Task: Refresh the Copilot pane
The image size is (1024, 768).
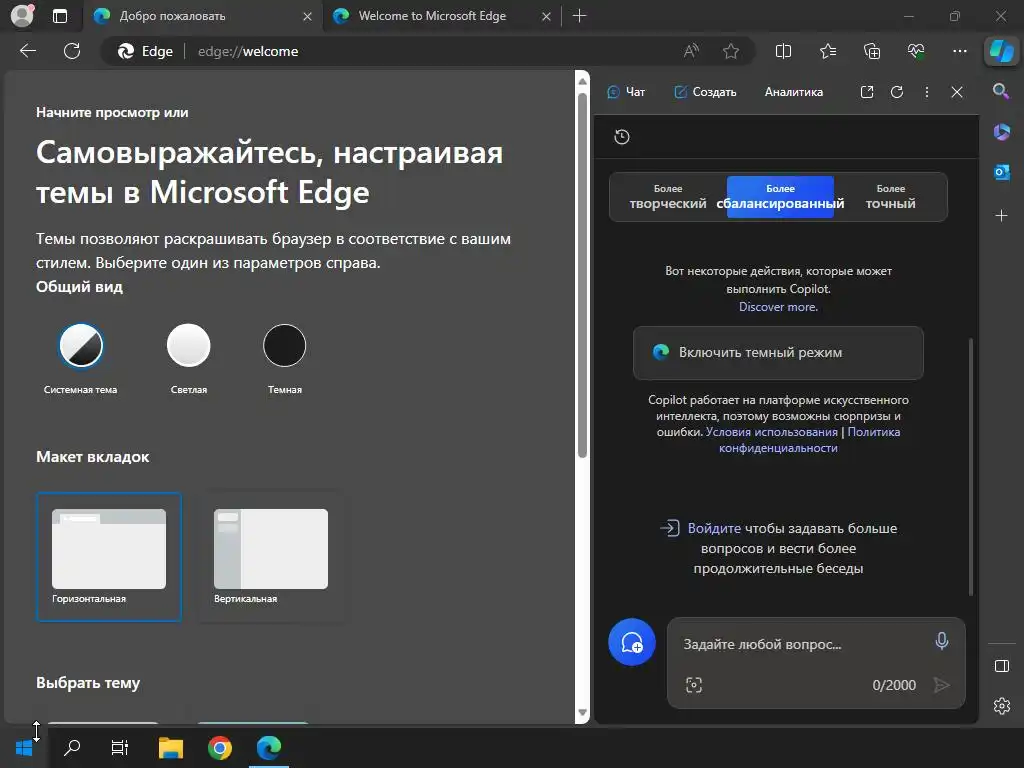Action: tap(897, 92)
